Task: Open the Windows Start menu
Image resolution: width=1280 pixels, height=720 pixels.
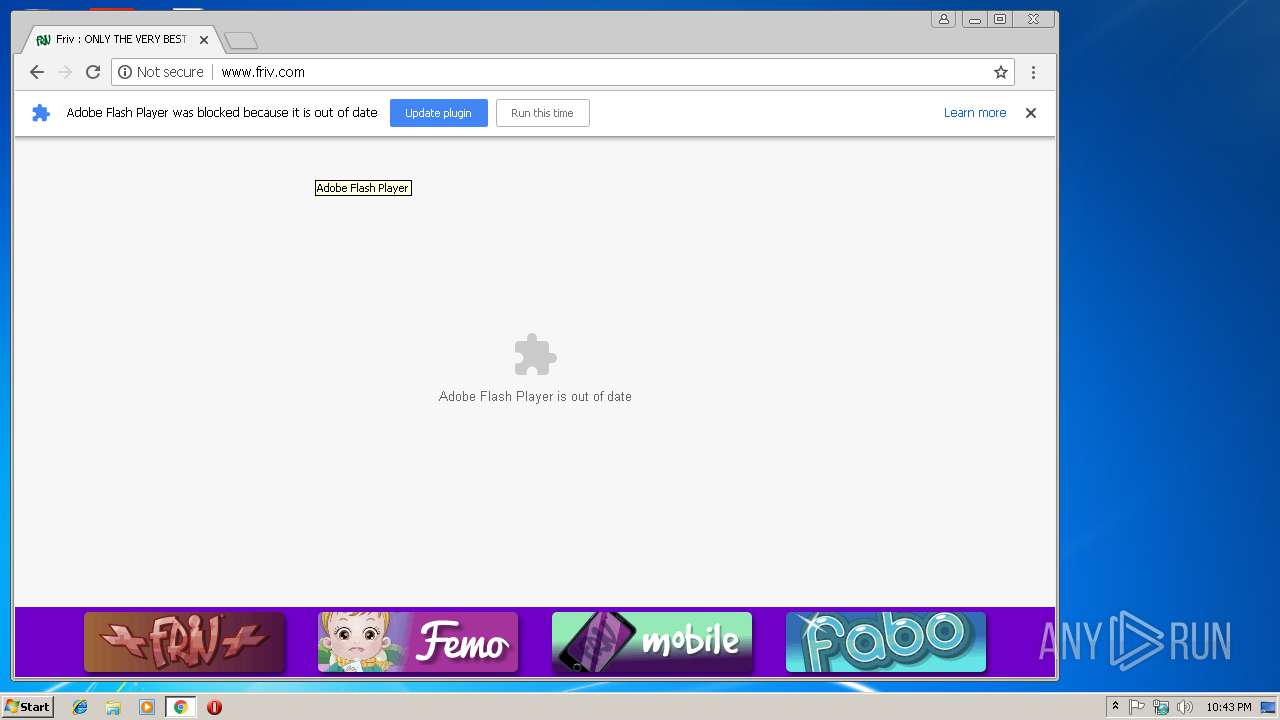Action: point(27,707)
